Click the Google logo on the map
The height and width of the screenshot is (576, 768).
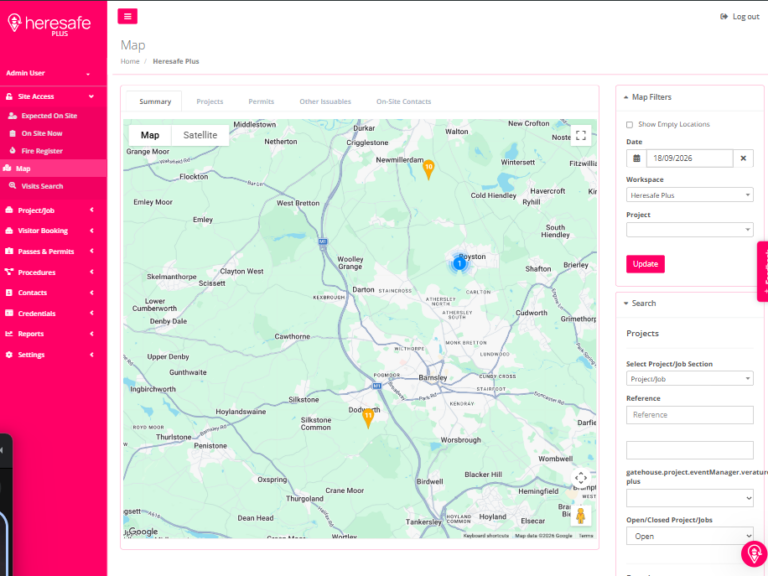(x=143, y=531)
